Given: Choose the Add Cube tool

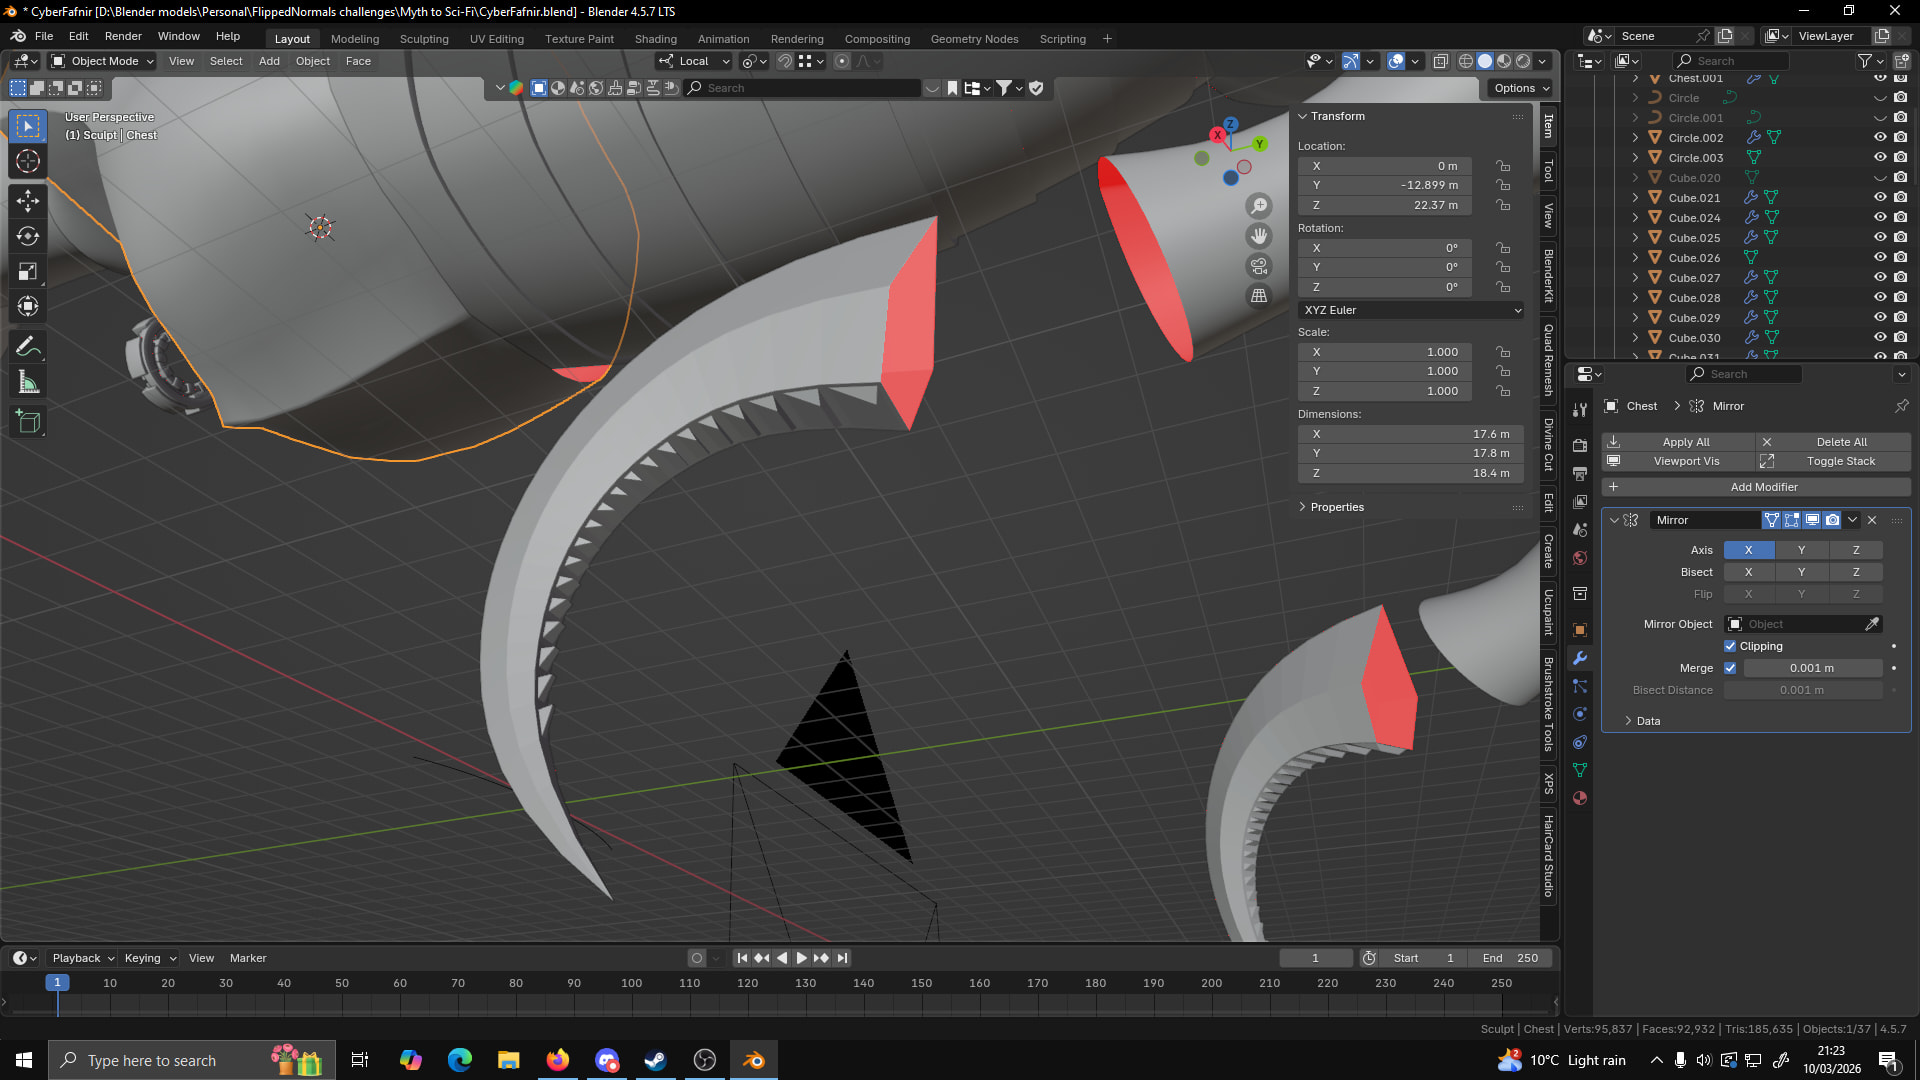Looking at the screenshot, I should (x=28, y=422).
